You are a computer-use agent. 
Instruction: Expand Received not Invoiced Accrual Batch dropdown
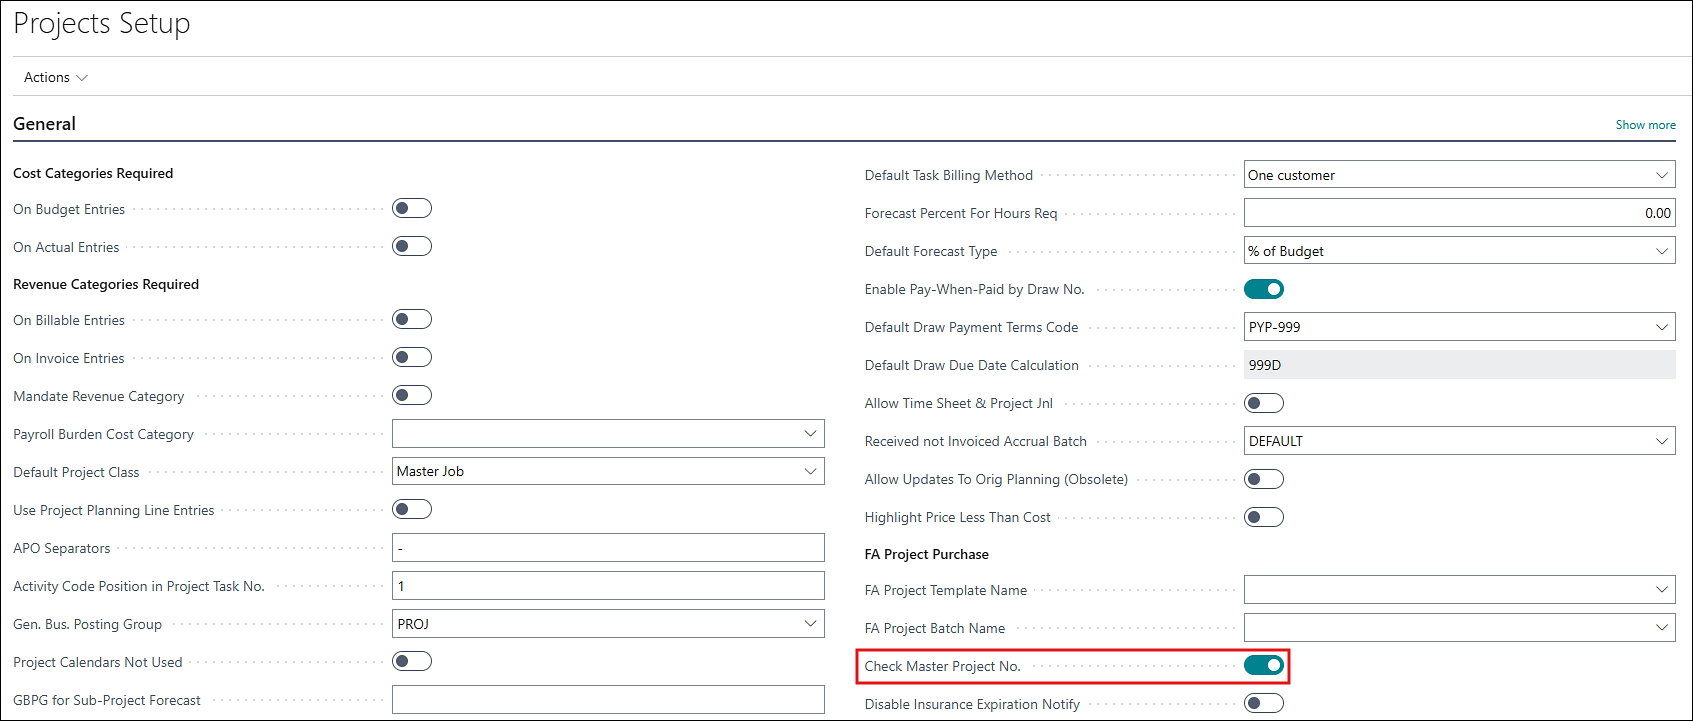(x=1662, y=441)
